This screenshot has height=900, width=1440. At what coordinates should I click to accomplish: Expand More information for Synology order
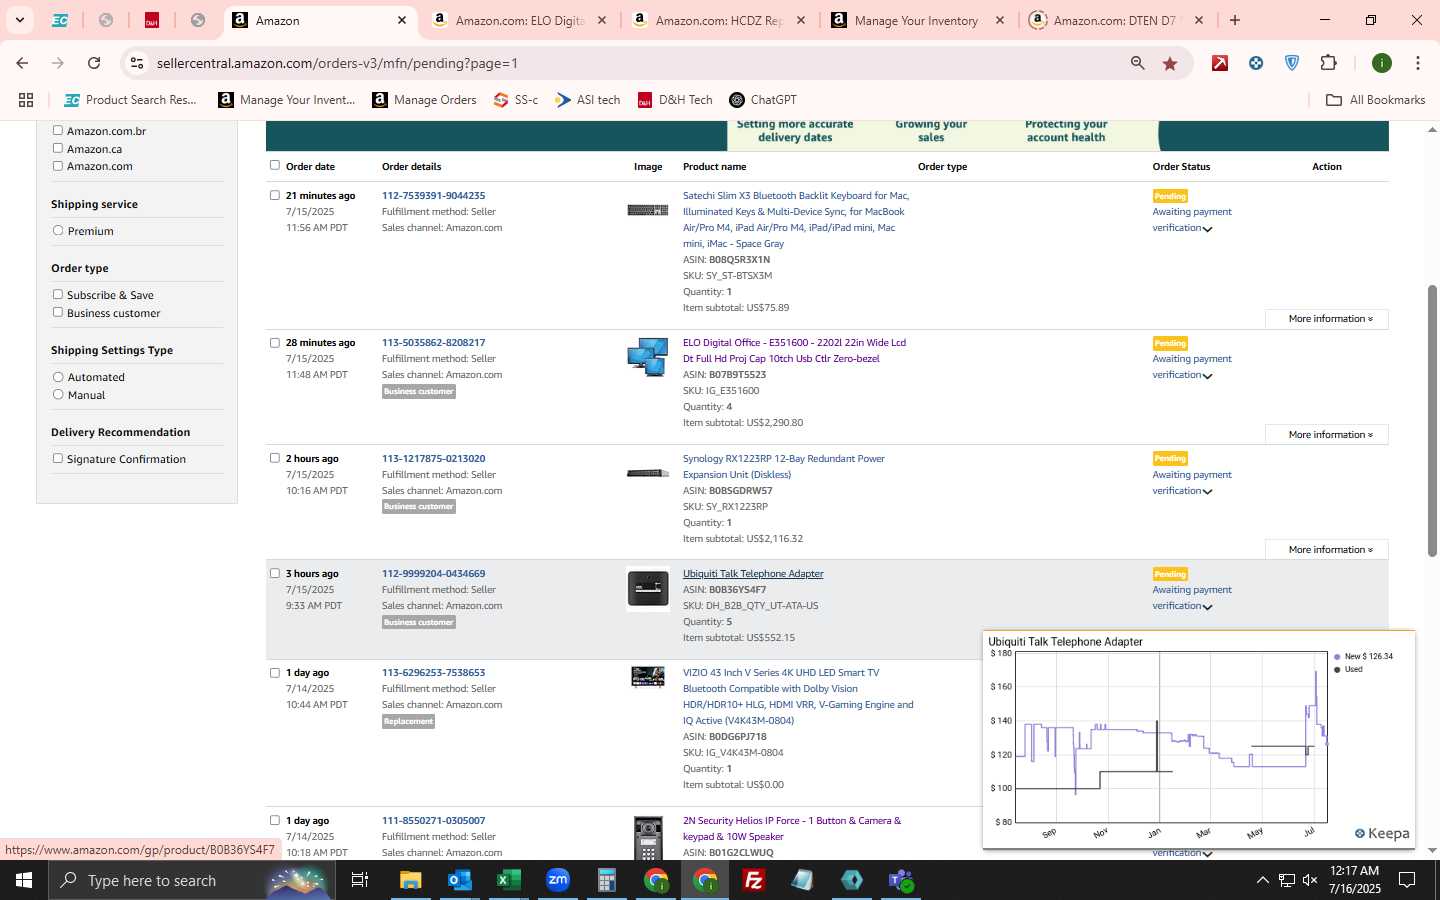(x=1327, y=550)
